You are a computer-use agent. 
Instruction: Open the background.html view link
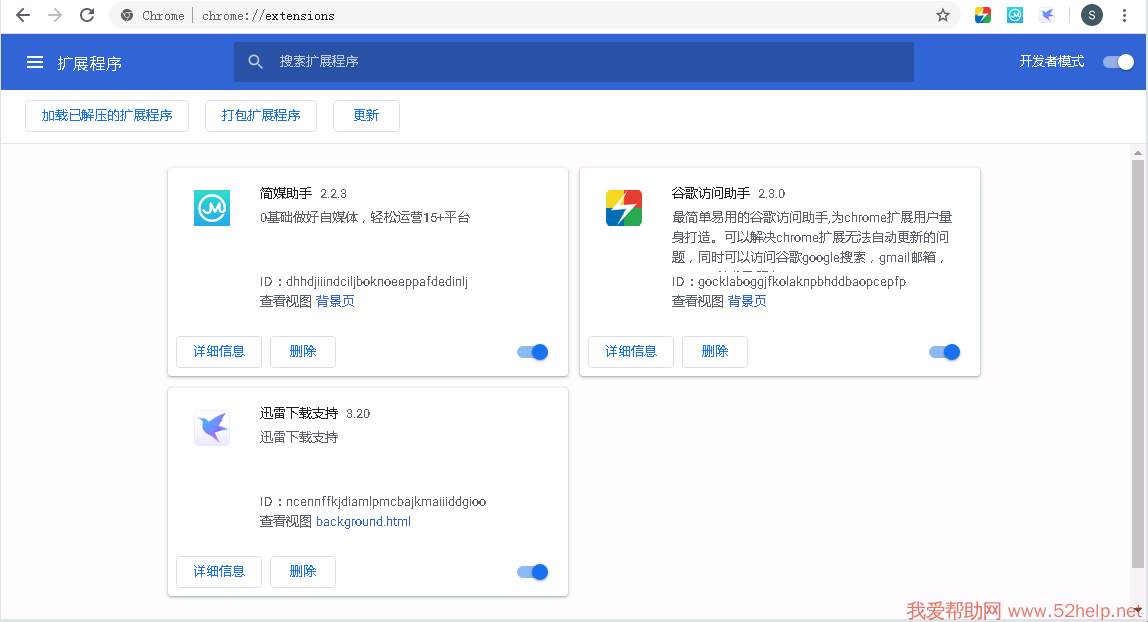coord(363,522)
